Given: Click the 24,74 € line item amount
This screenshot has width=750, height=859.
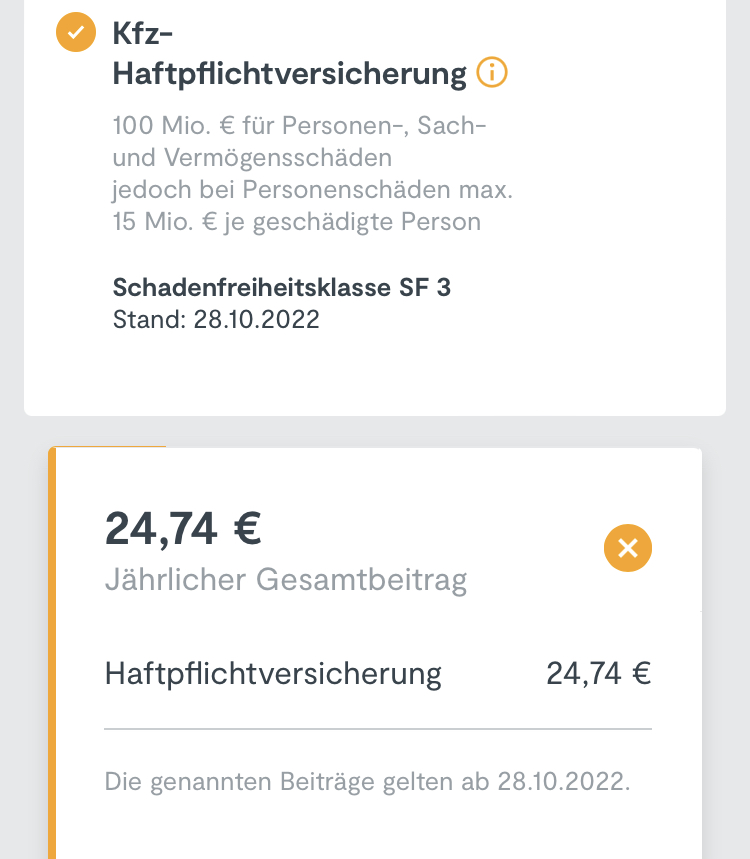Looking at the screenshot, I should click(598, 673).
